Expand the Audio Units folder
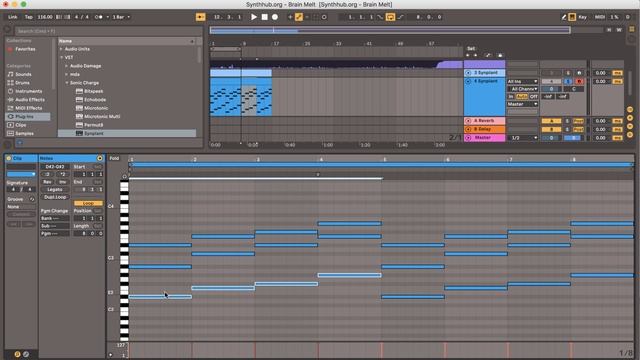This screenshot has height=360, width=640. coord(62,49)
